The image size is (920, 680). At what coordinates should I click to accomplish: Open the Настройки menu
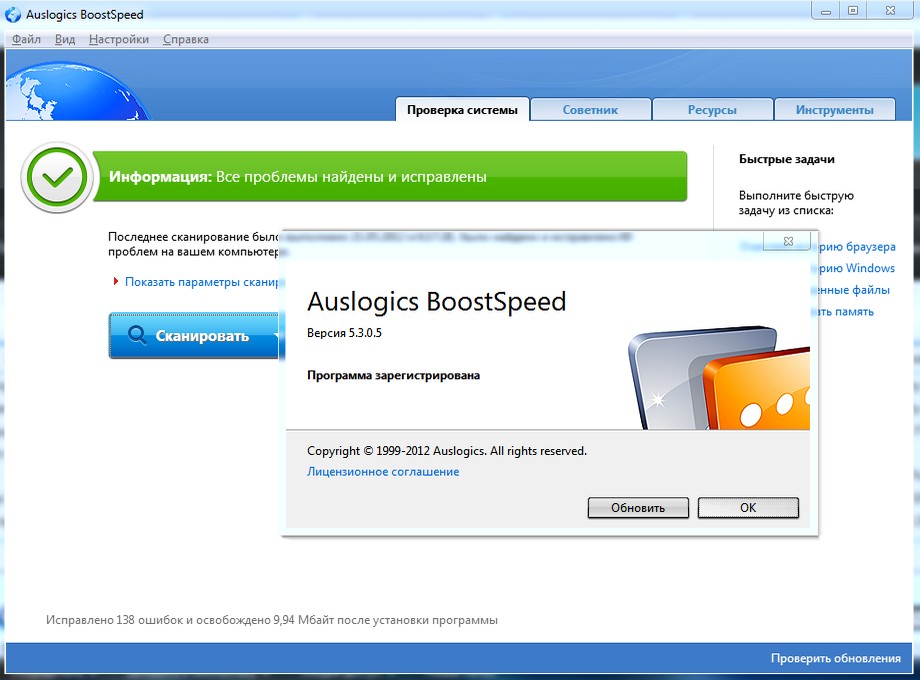click(119, 39)
